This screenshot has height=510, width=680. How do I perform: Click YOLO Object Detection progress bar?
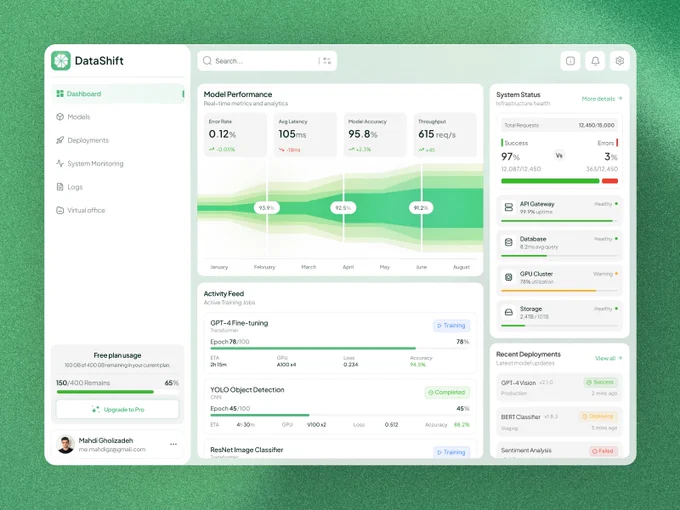pos(340,415)
